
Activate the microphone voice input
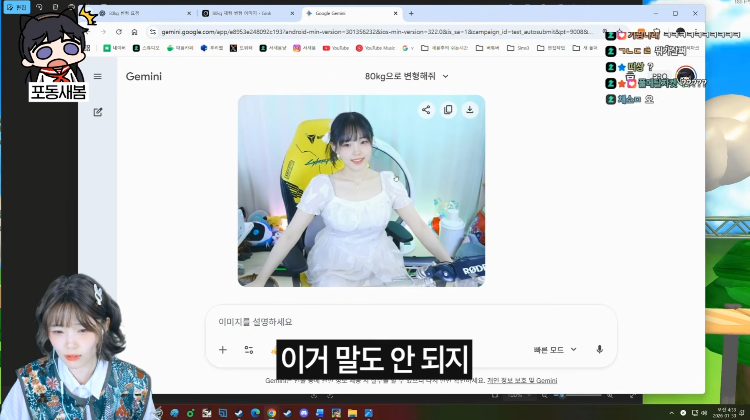(599, 350)
